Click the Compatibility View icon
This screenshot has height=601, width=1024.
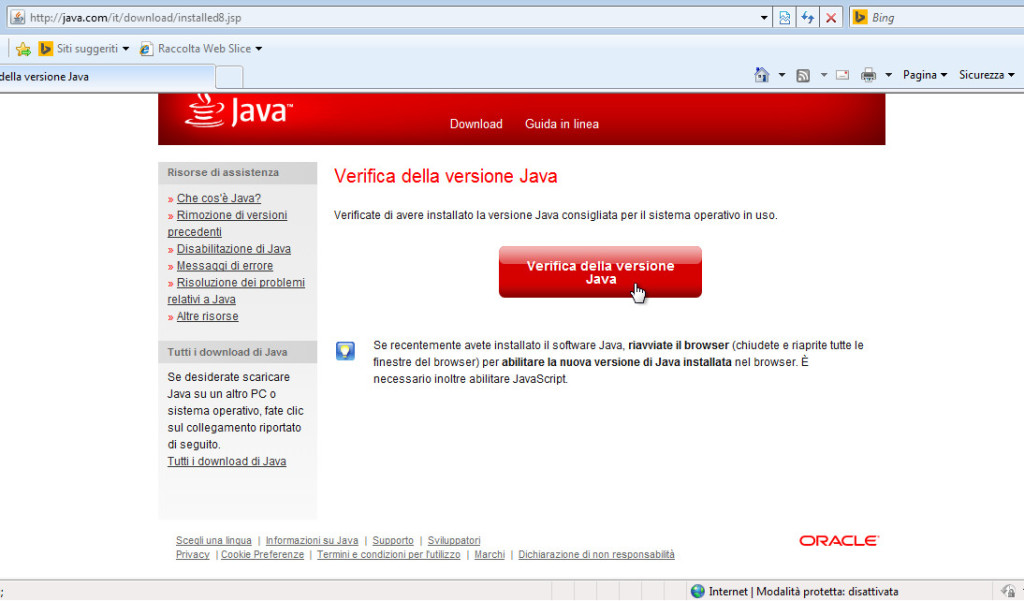click(784, 18)
